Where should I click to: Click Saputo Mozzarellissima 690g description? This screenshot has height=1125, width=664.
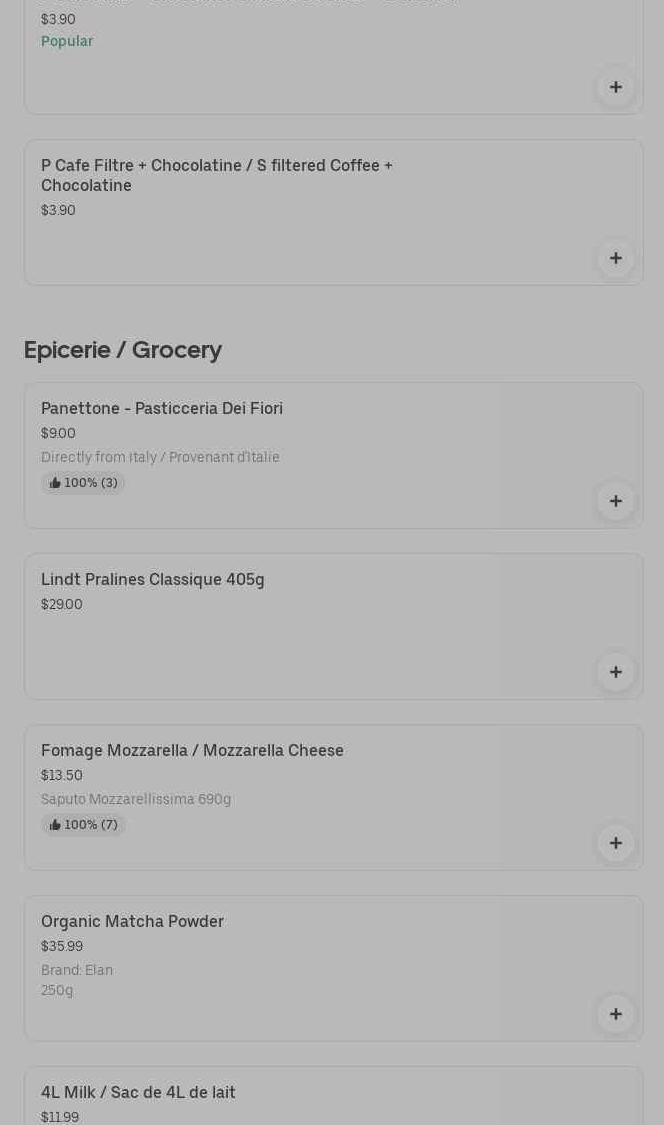pos(136,799)
